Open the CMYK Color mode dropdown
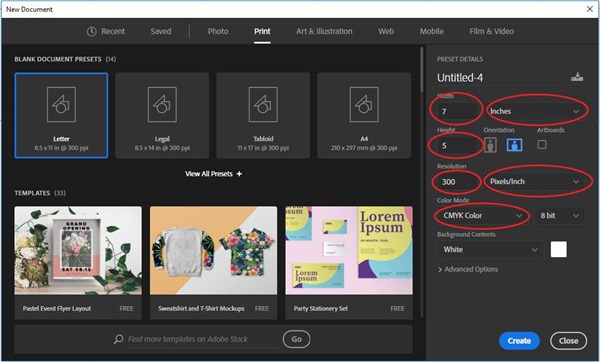The width and height of the screenshot is (600, 362). [482, 215]
